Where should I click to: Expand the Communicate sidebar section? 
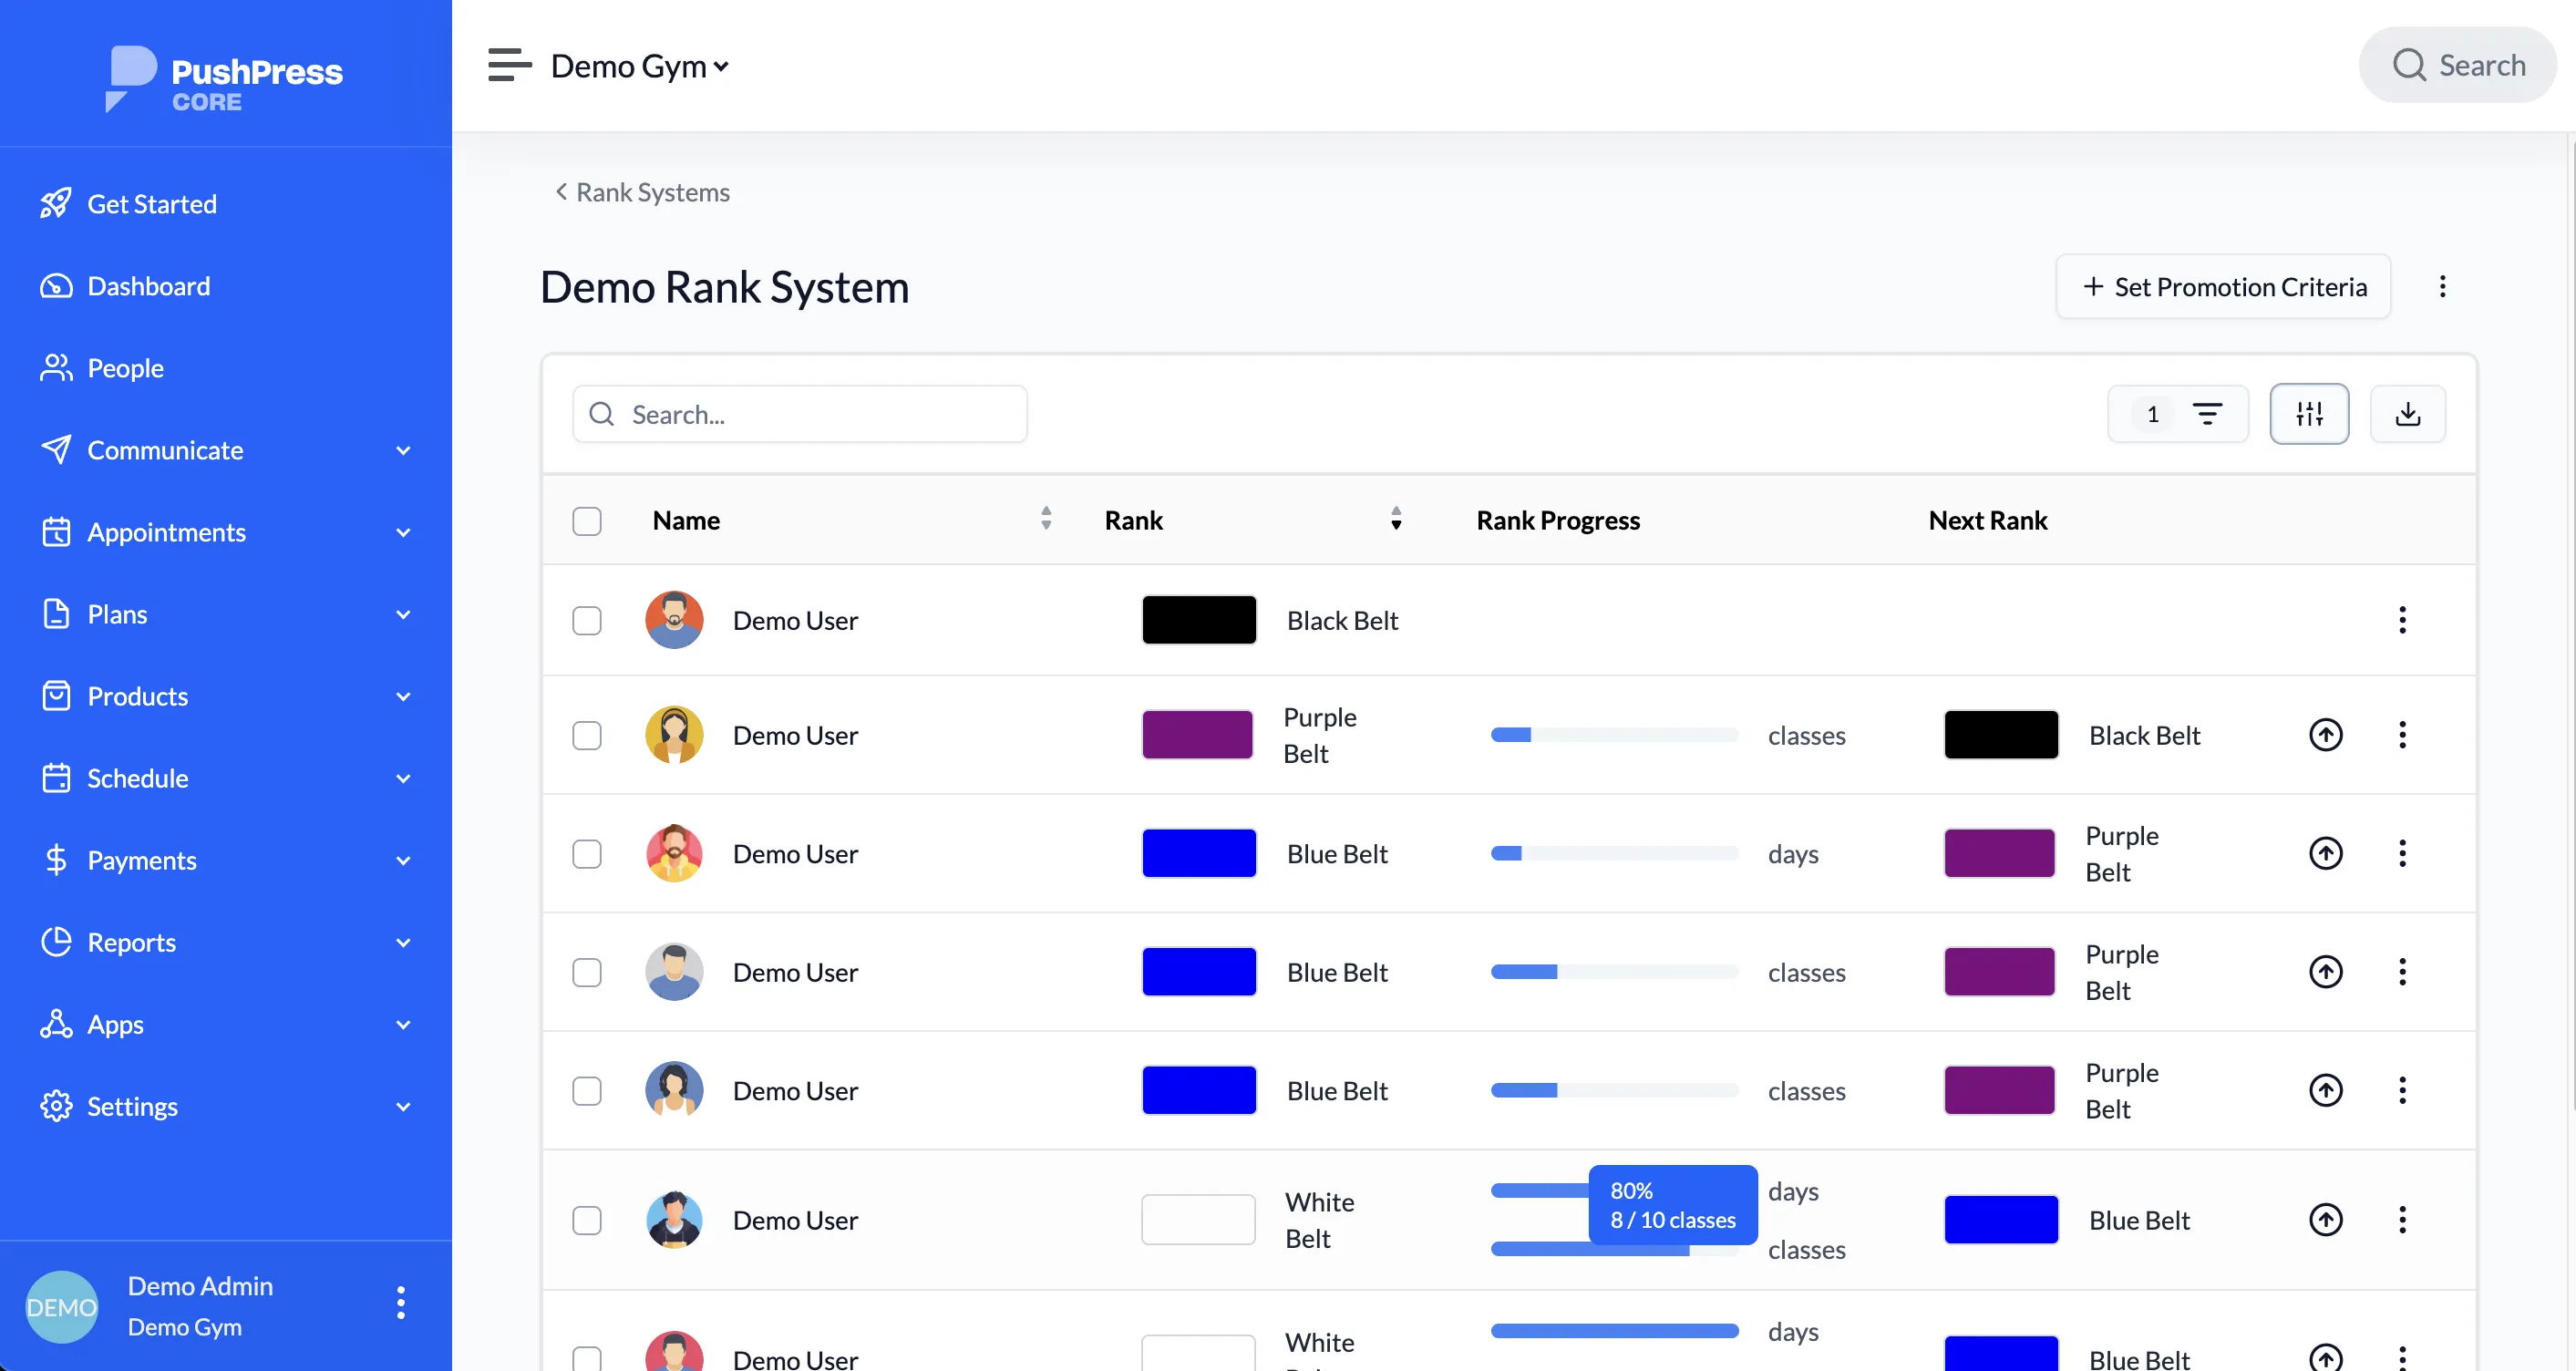165,450
